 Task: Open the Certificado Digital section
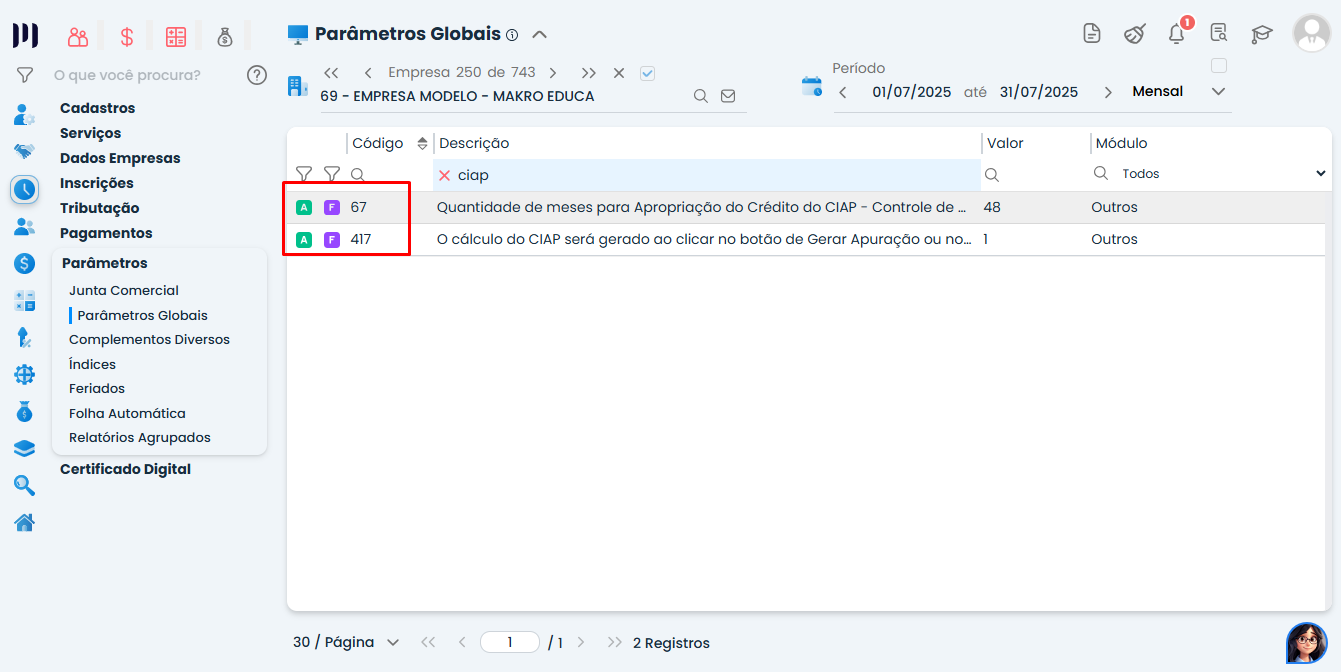coord(125,469)
